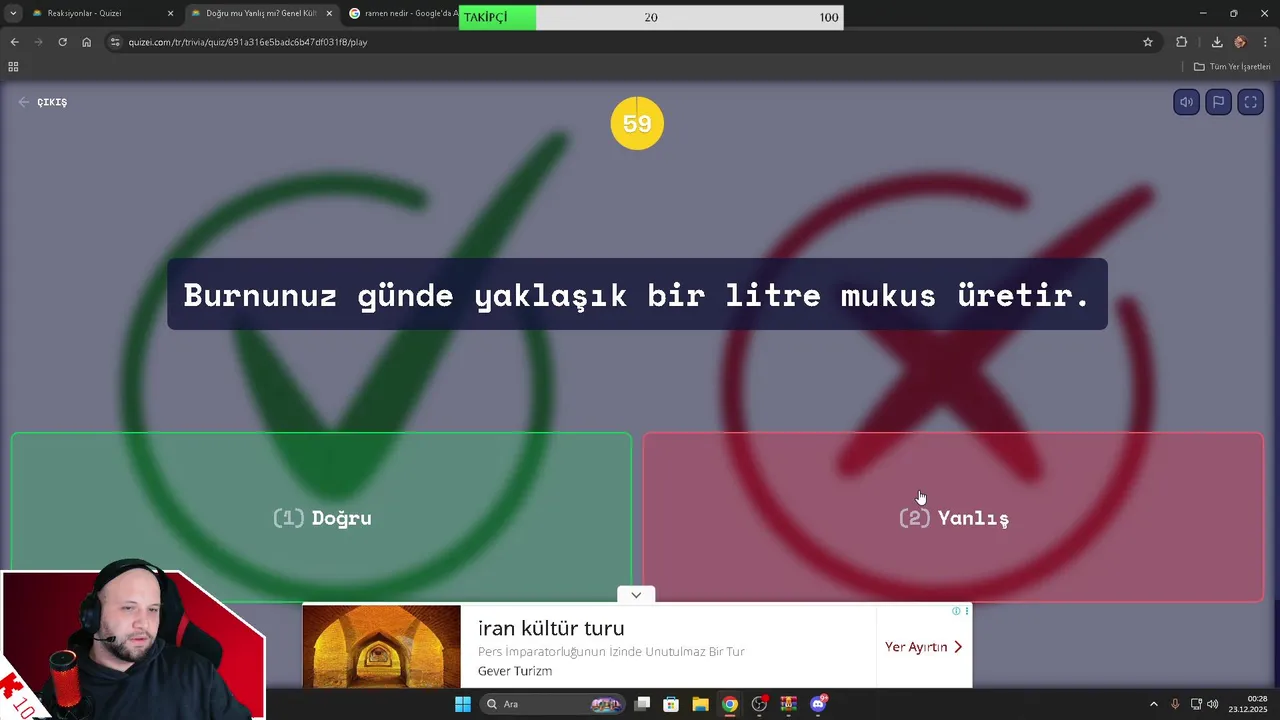Open the iran kültür turu ad thumbnail
Screen dimensions: 1280x720
pyautogui.click(x=381, y=646)
